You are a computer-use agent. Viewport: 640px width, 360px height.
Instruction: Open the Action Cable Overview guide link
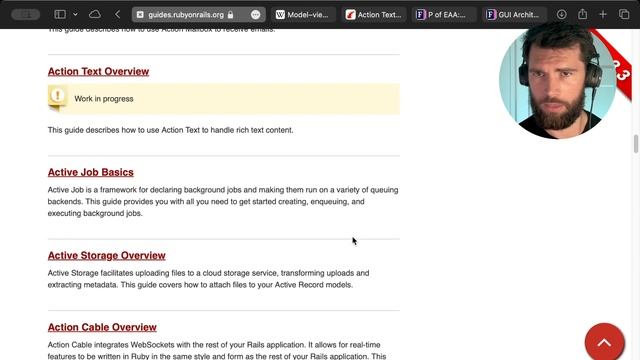pyautogui.click(x=102, y=327)
